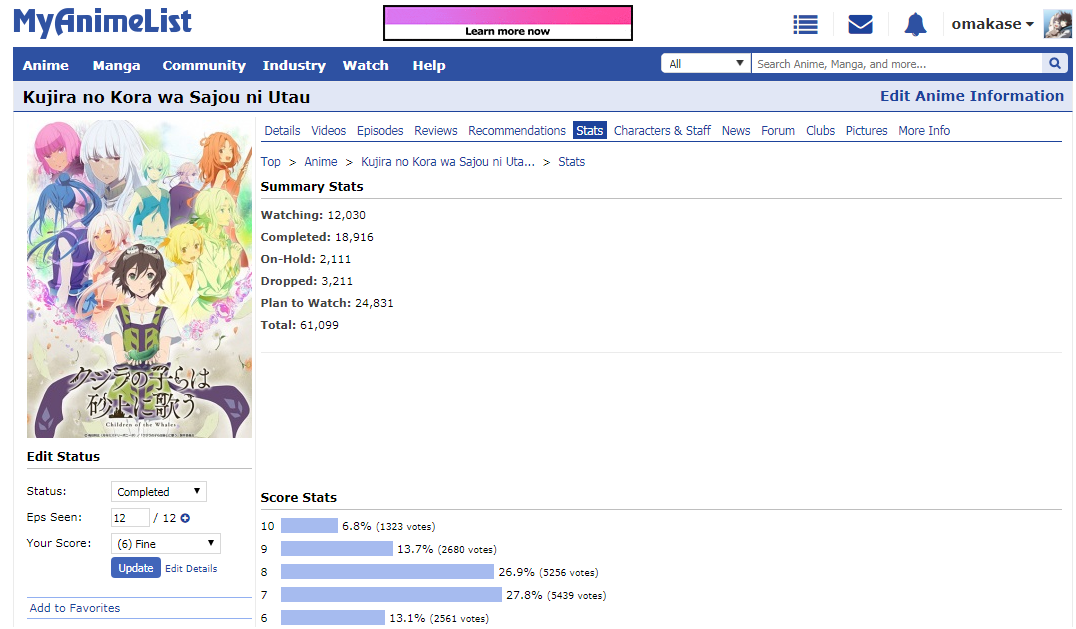Click the Completed: 18,916 stat

(317, 237)
